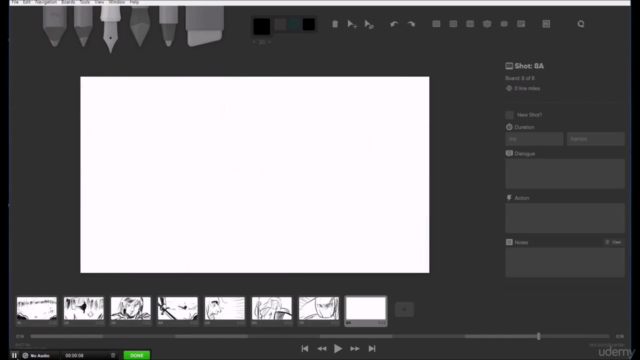Select board 3A thumbnail

click(131, 311)
